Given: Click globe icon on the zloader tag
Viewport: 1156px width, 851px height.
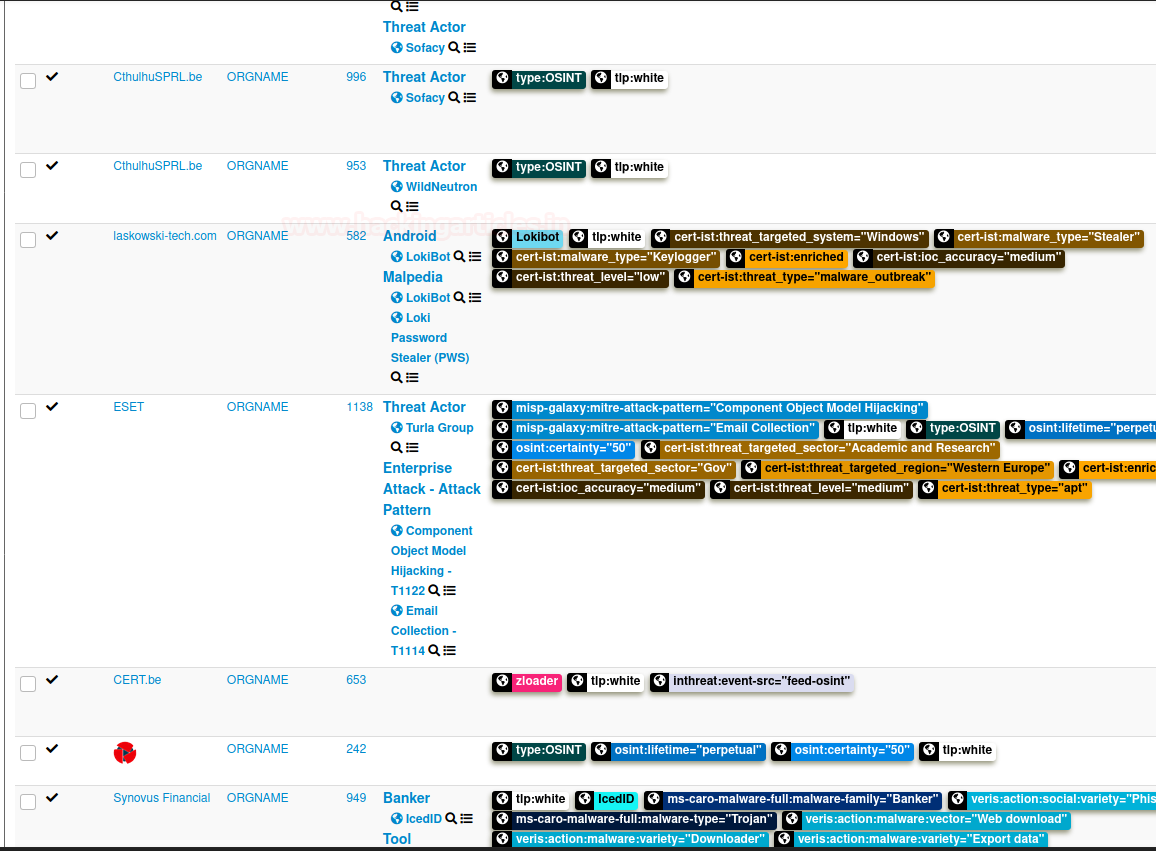Looking at the screenshot, I should coord(502,681).
